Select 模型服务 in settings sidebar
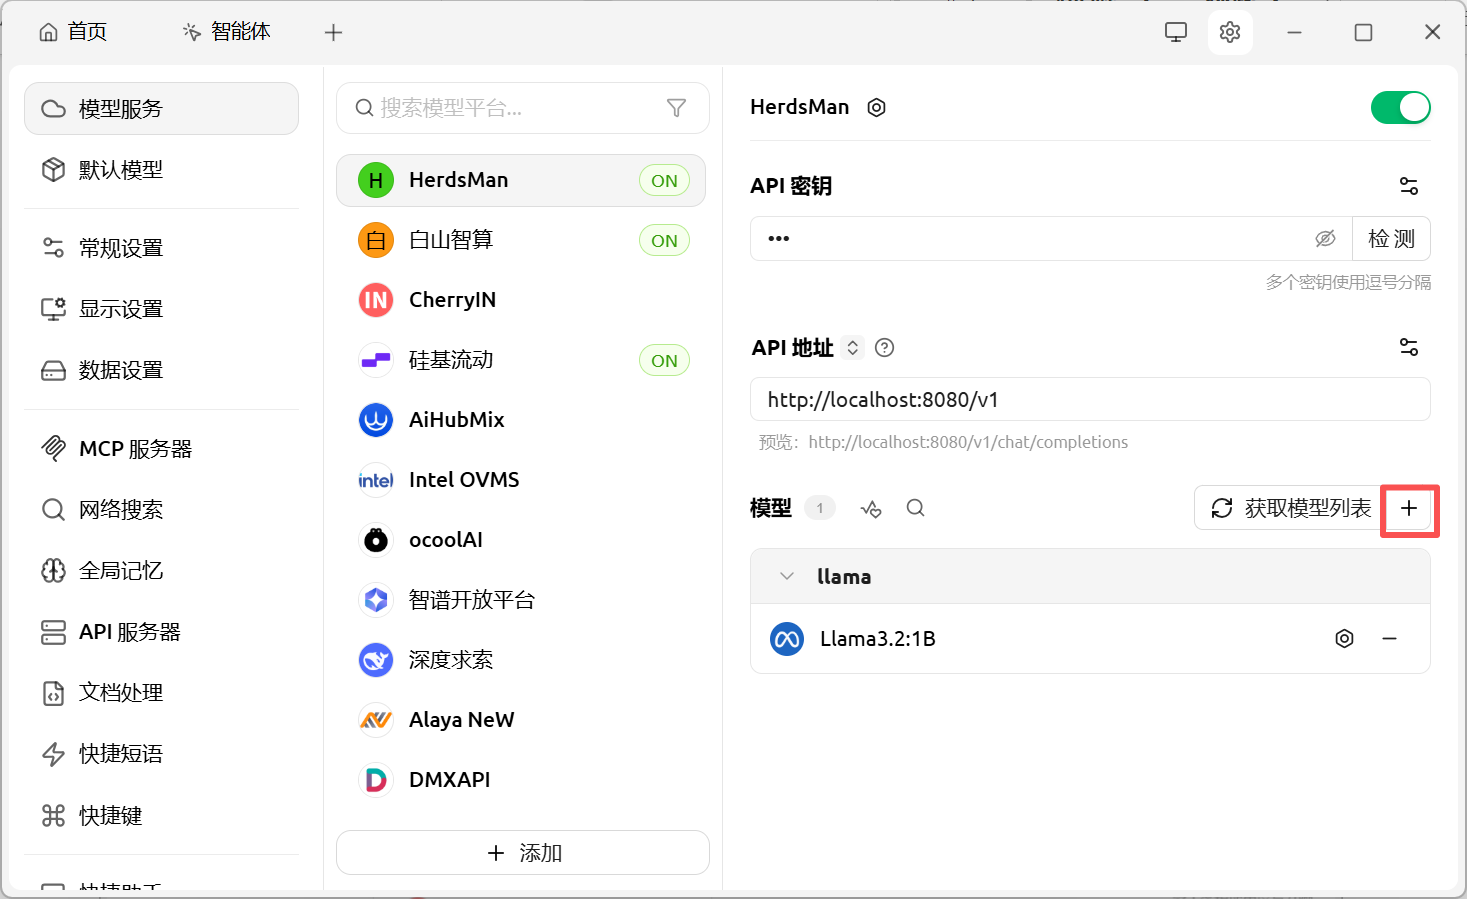The image size is (1467, 899). click(161, 108)
